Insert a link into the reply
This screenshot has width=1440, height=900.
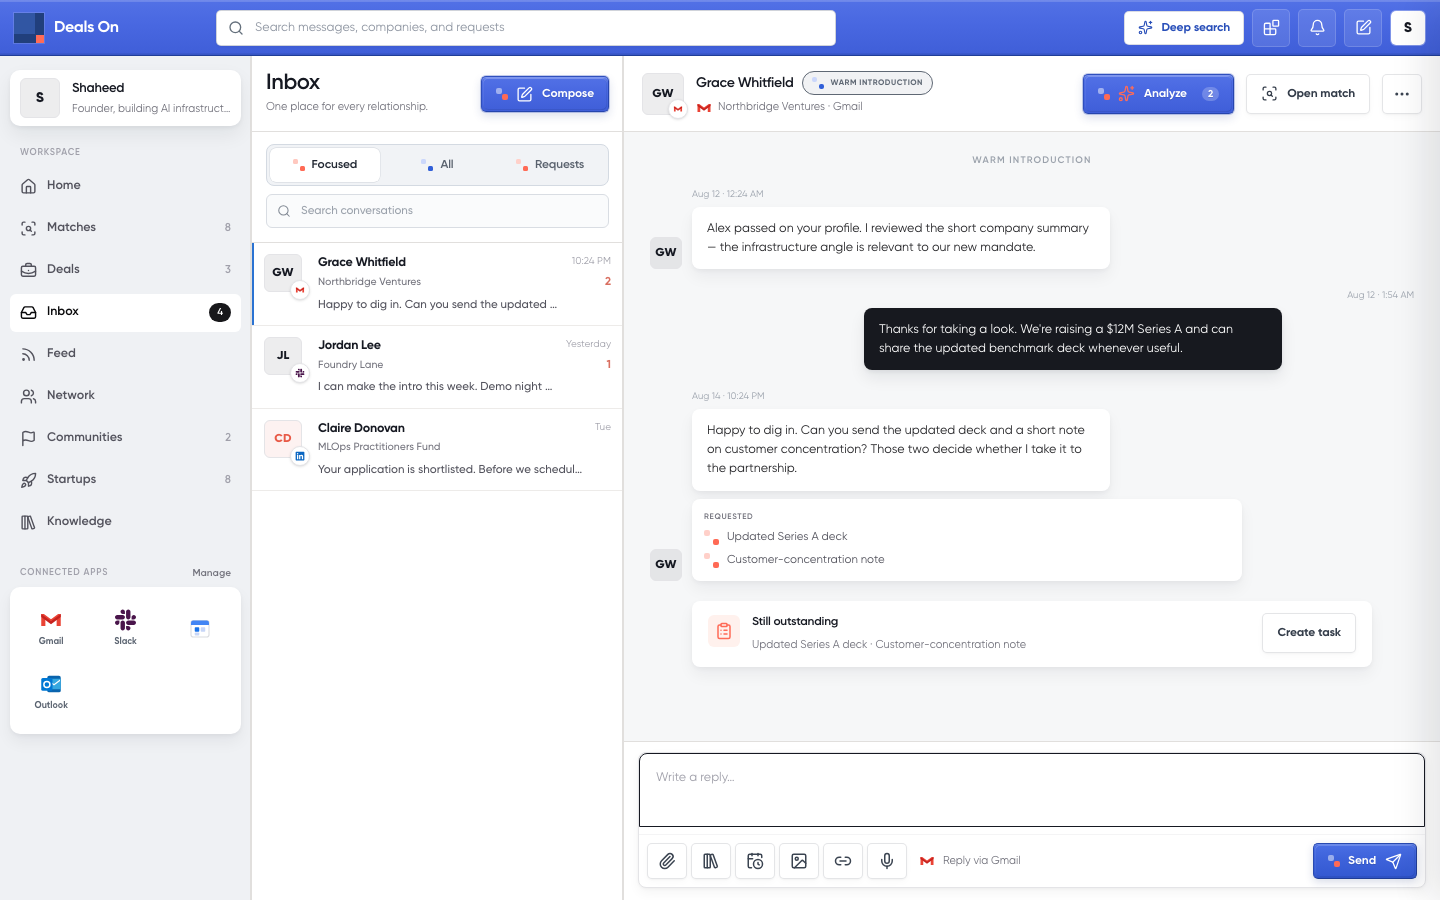click(x=843, y=861)
